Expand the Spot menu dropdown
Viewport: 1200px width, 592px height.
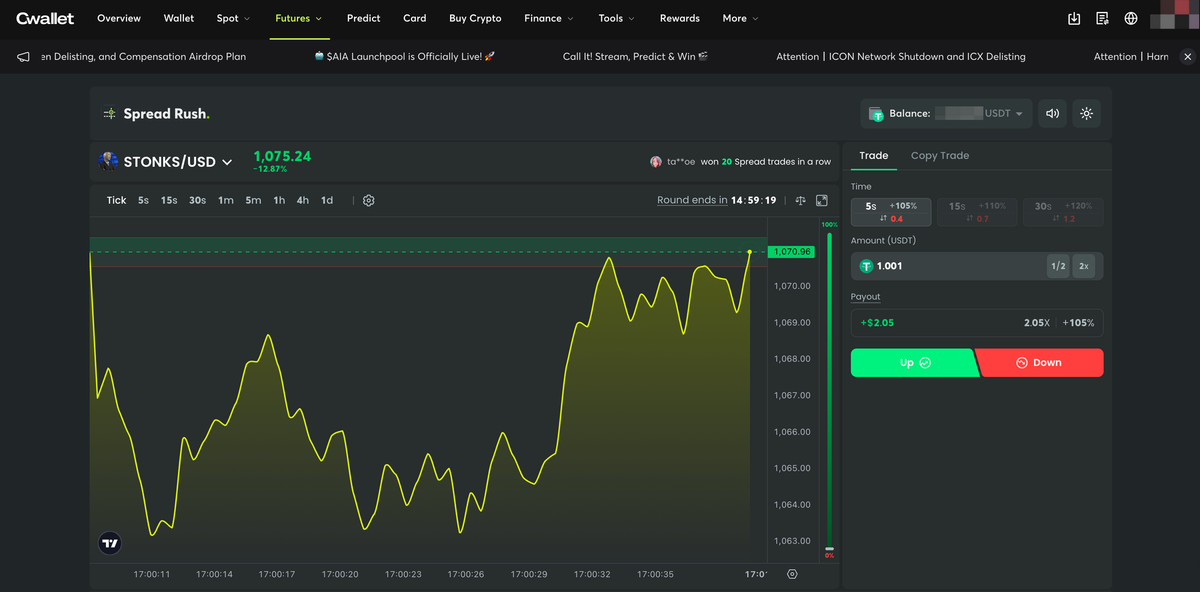coord(233,18)
